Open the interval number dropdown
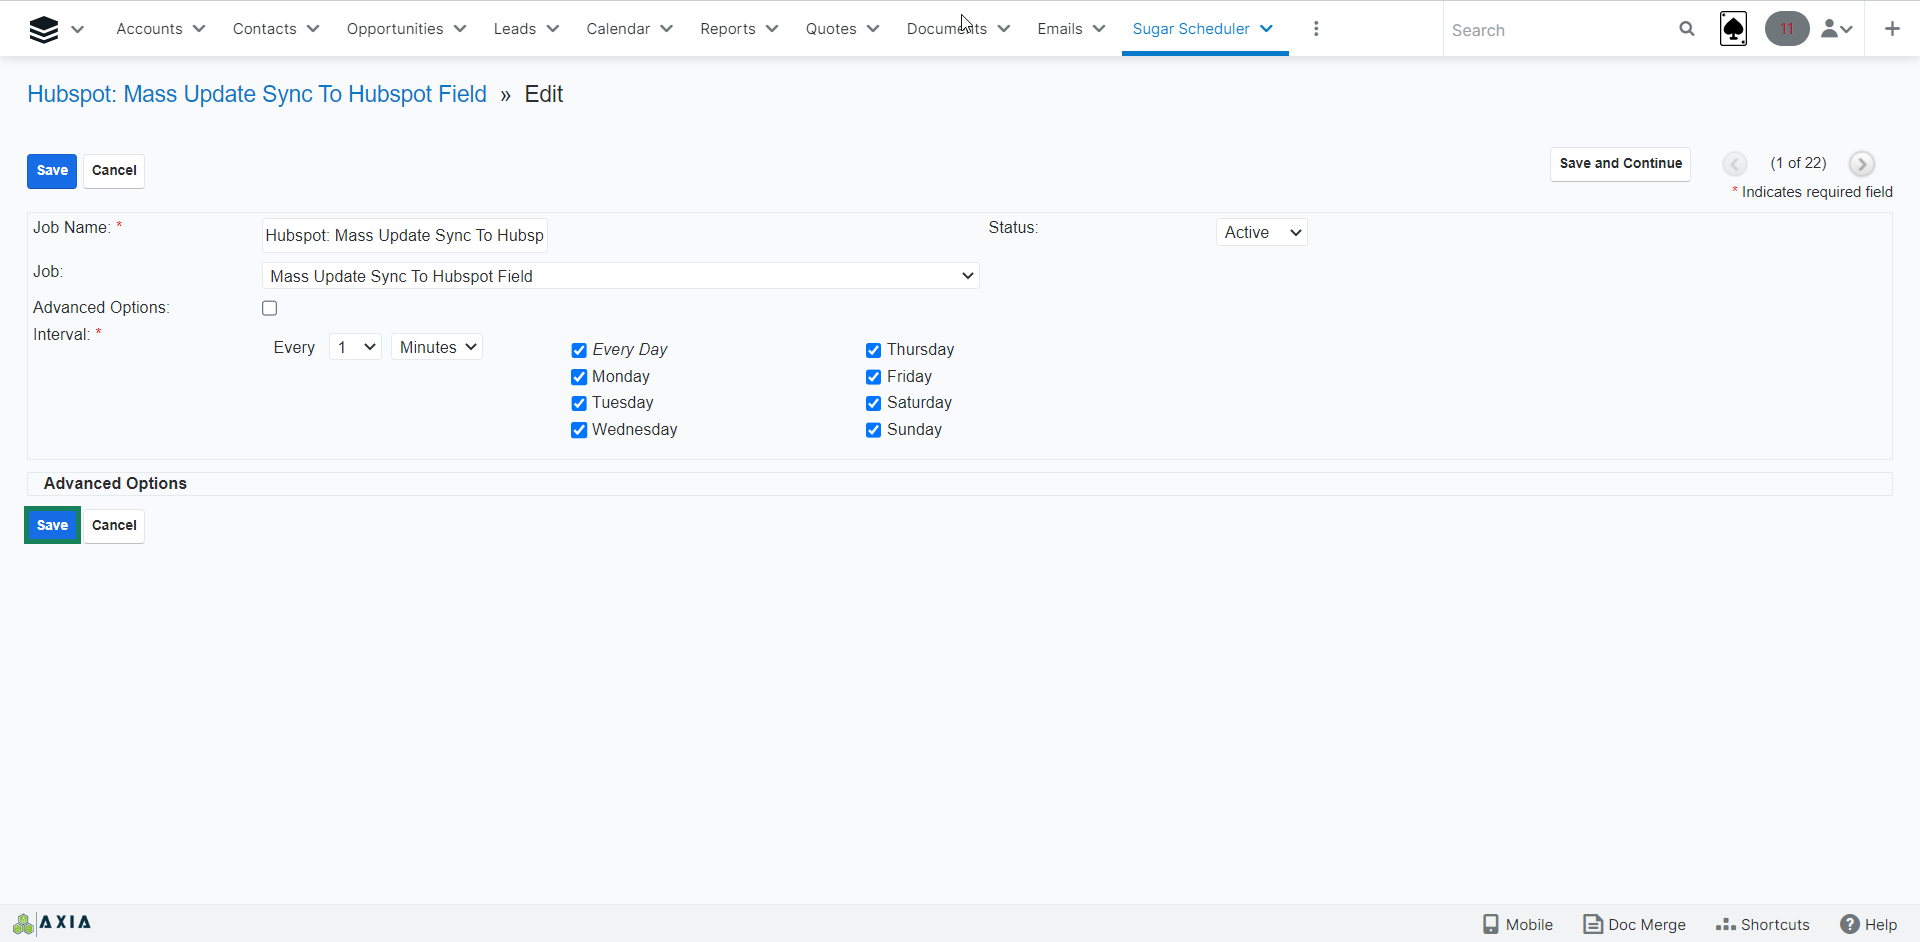The image size is (1920, 942). tap(355, 347)
